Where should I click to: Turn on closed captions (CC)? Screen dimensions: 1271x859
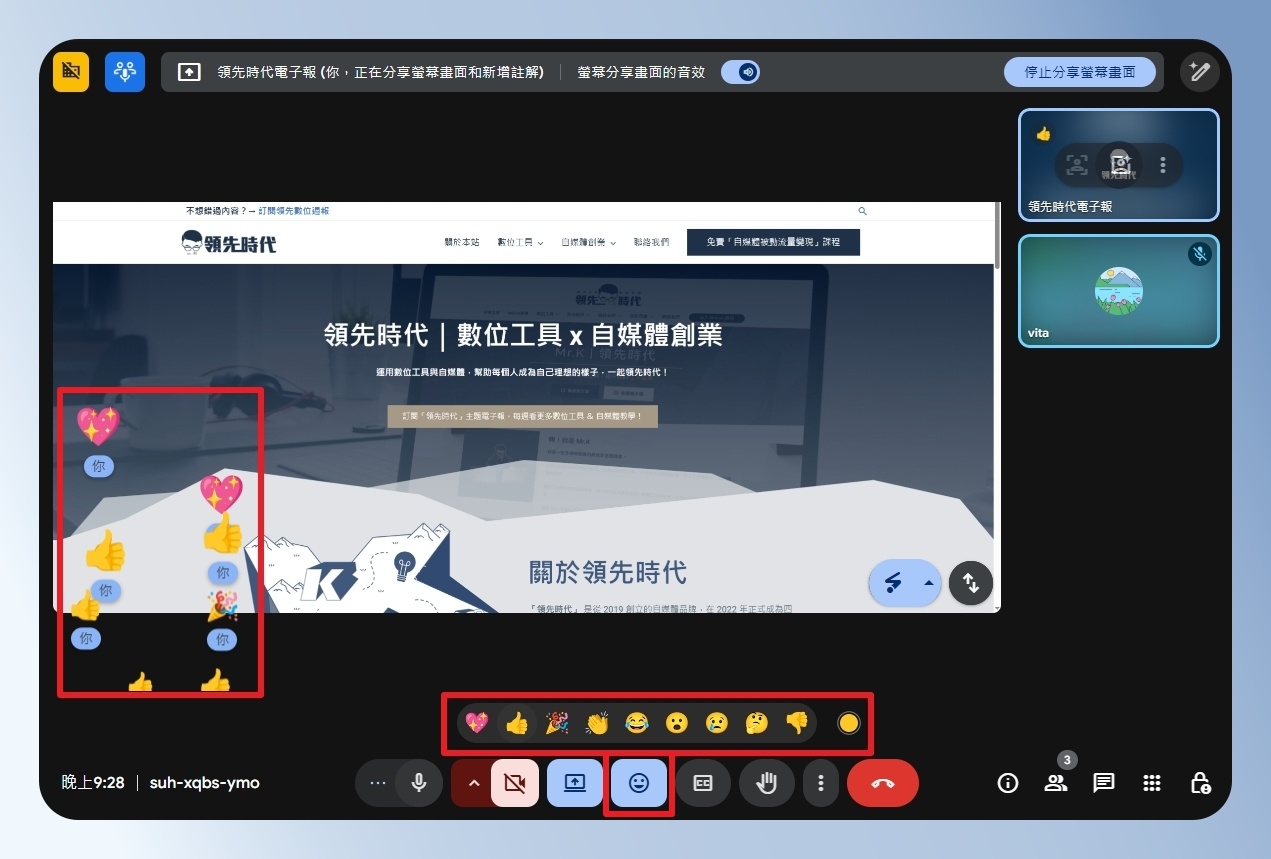pos(703,783)
